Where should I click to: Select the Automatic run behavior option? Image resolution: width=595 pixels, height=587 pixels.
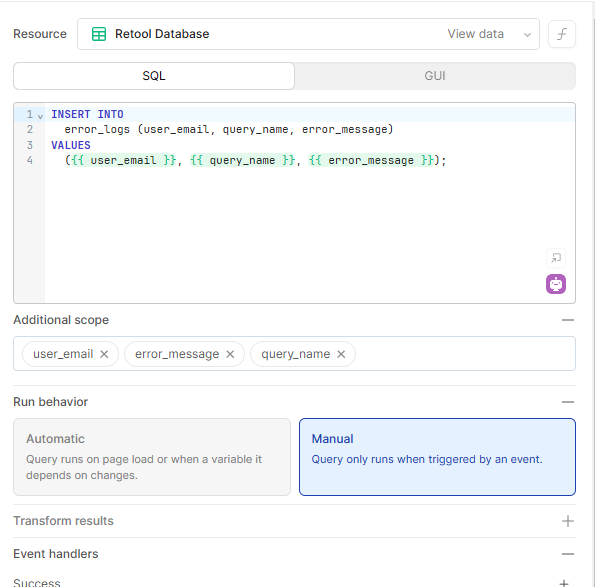tap(152, 457)
